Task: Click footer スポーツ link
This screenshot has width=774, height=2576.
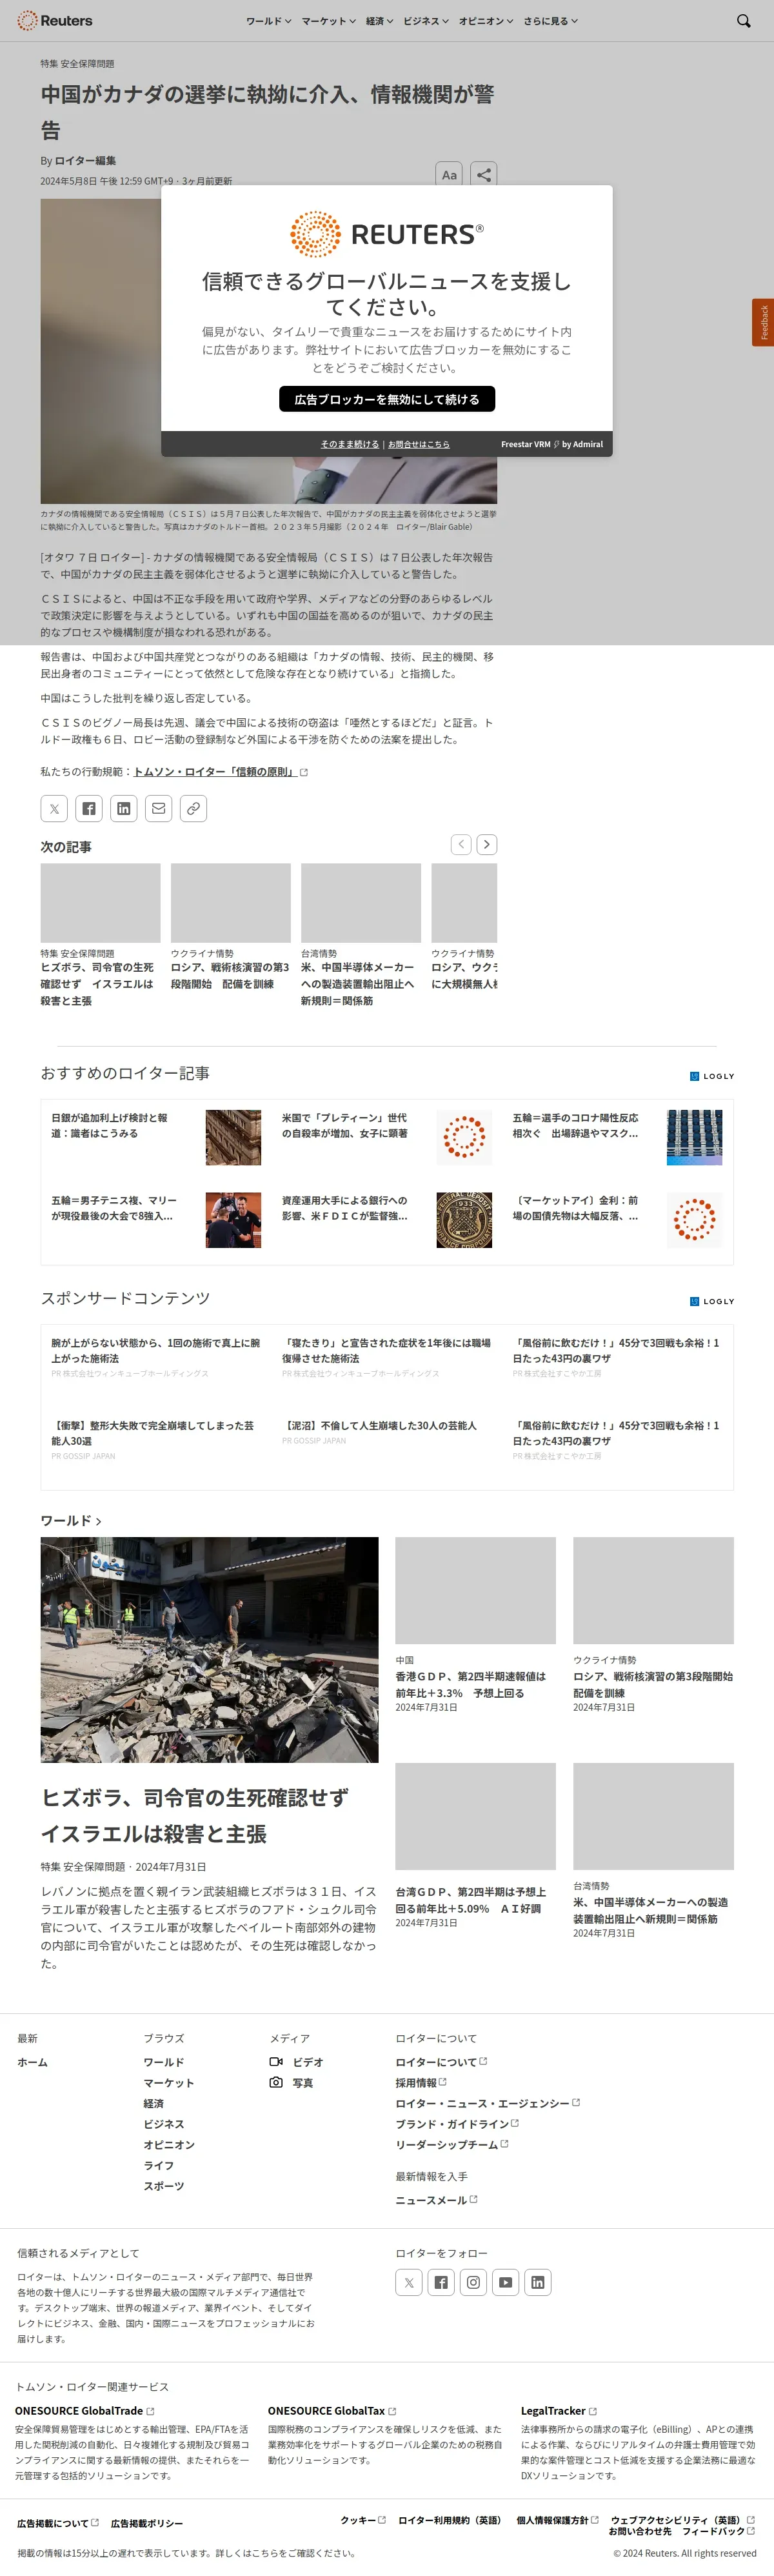Action: pos(164,2186)
